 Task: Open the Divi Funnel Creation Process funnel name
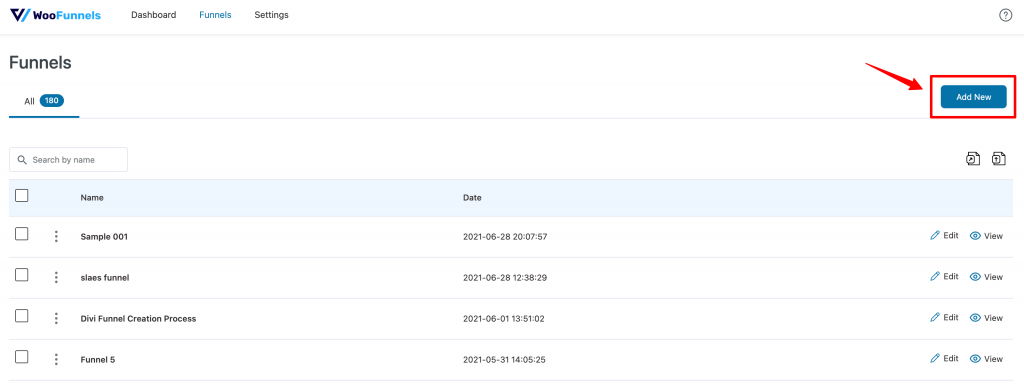138,318
